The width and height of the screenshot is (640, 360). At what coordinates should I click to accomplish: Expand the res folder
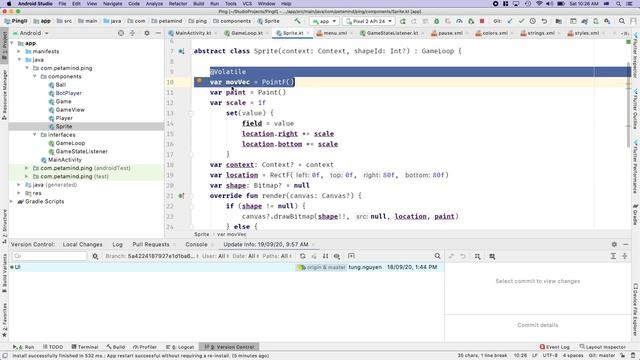click(19, 193)
